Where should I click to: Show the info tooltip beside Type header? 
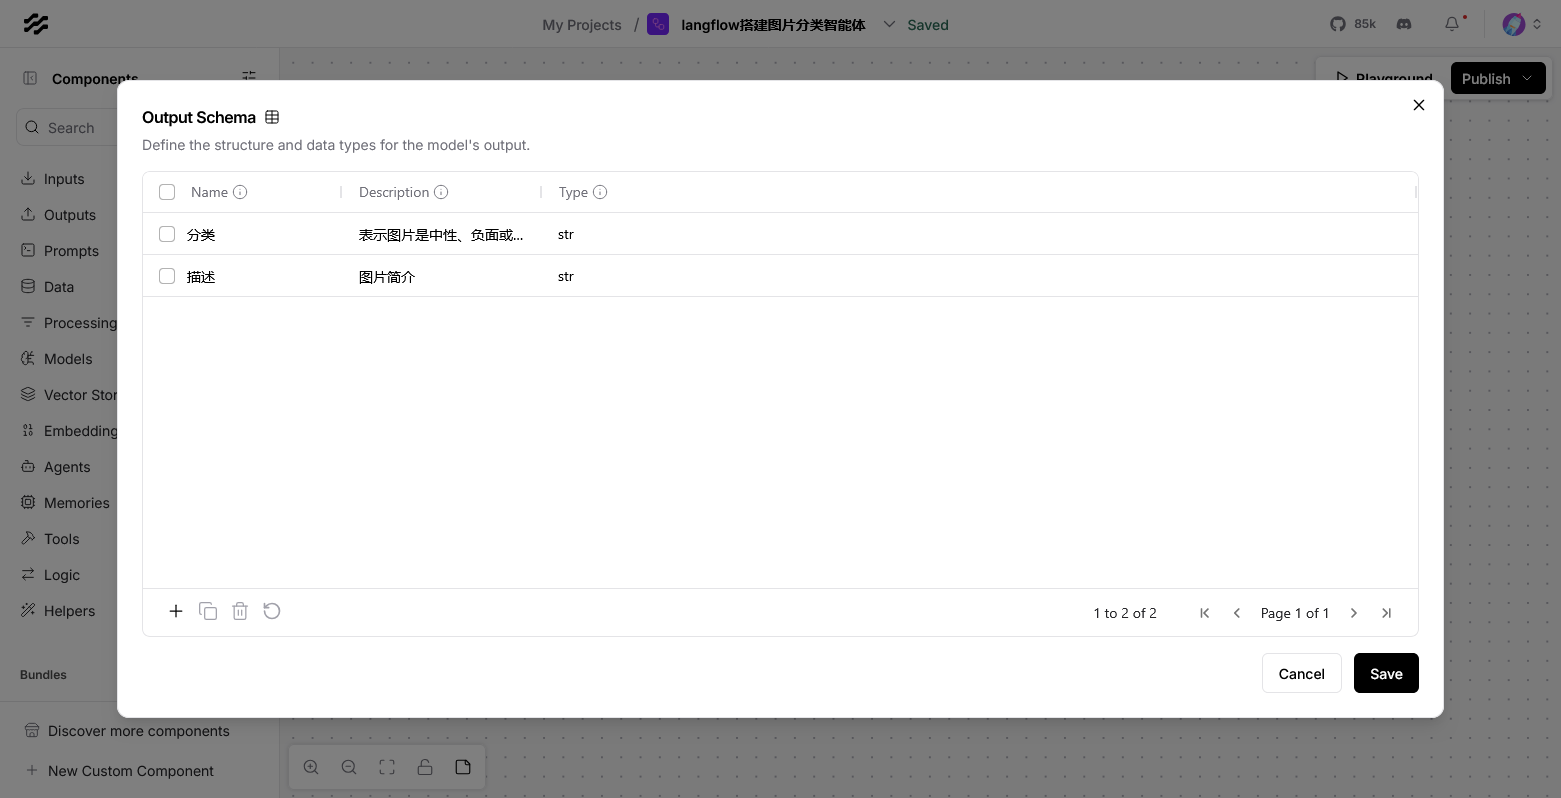600,192
